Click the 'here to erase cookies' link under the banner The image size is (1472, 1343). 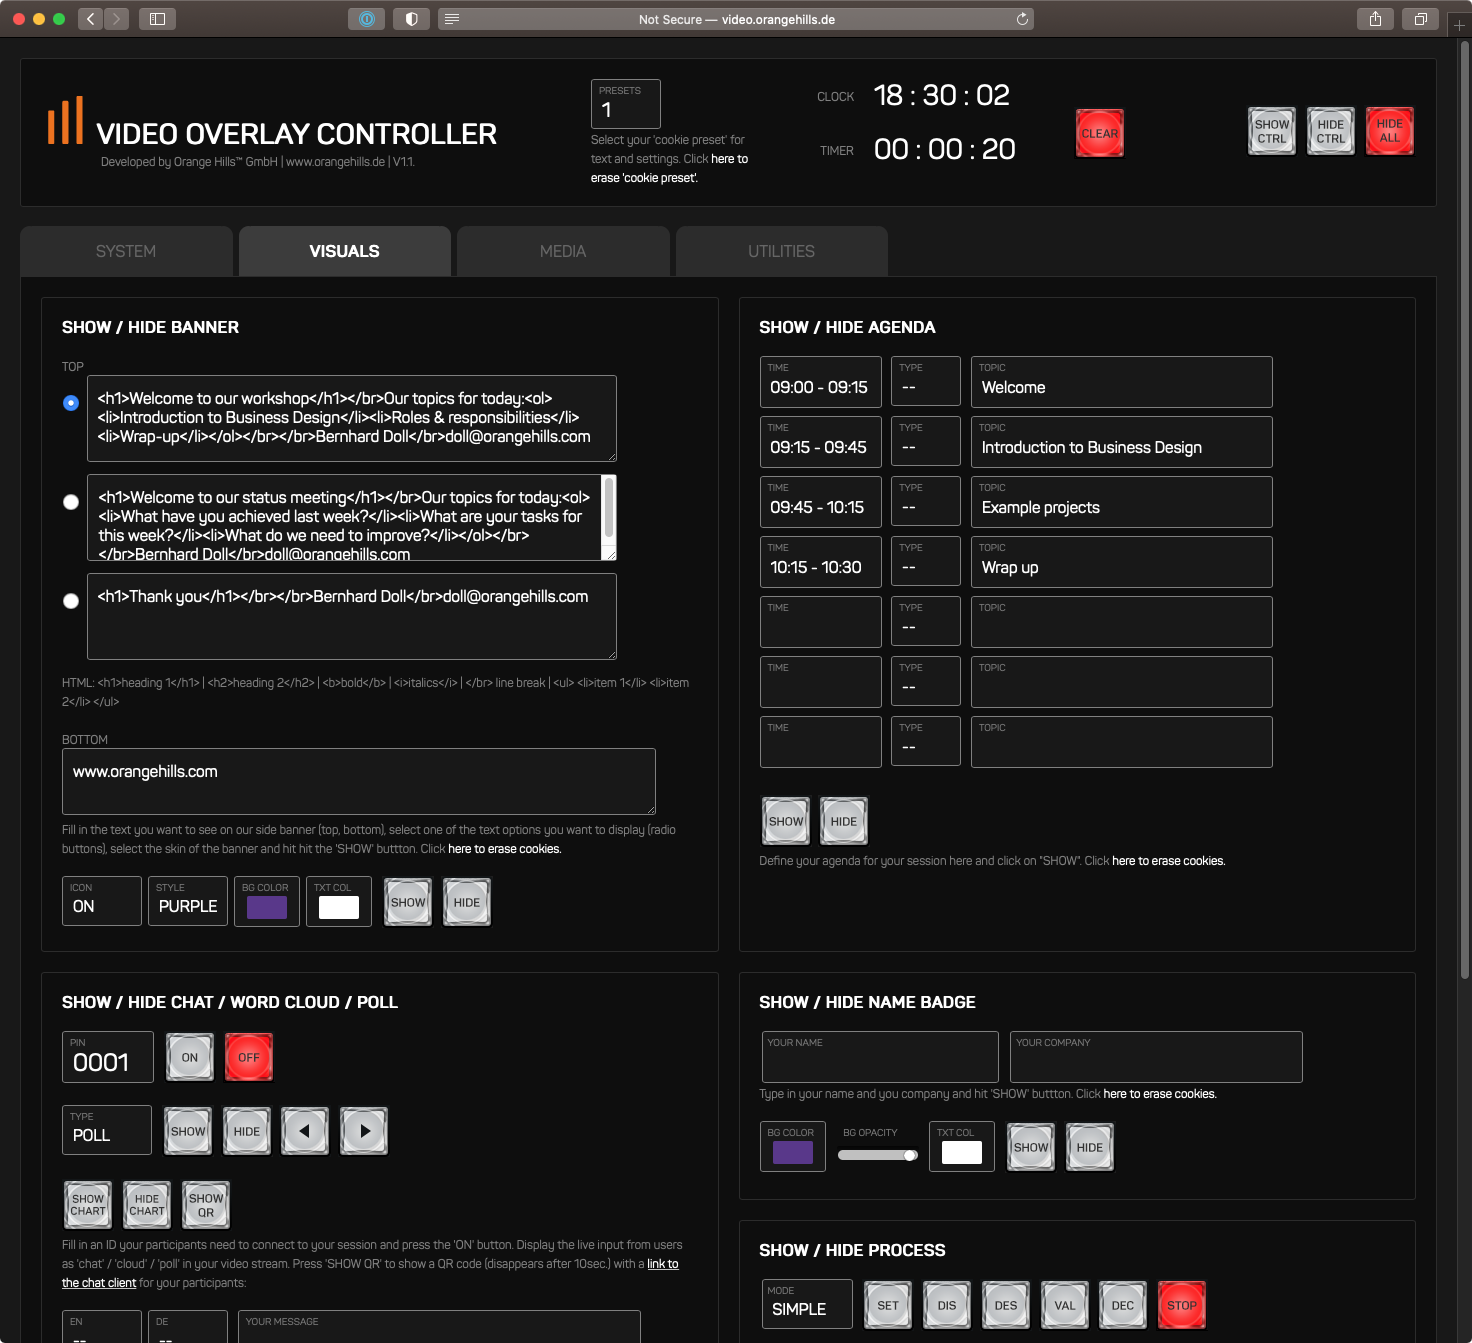click(504, 848)
